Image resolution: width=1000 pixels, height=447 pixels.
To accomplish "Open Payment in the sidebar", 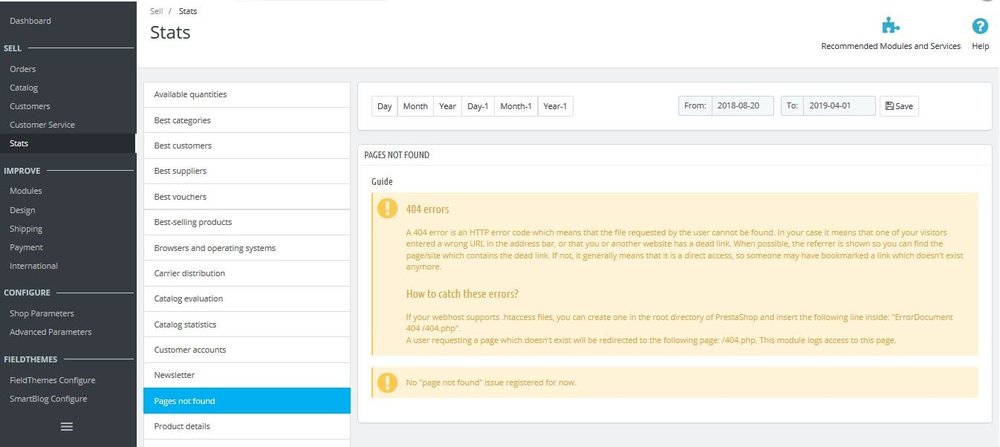I will tap(26, 247).
